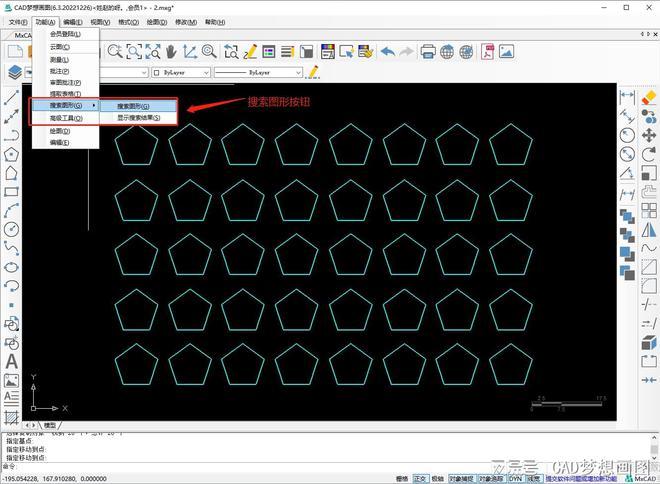Toggle 对象捕捉 object snap in status bar
660x484 pixels.
(461, 479)
